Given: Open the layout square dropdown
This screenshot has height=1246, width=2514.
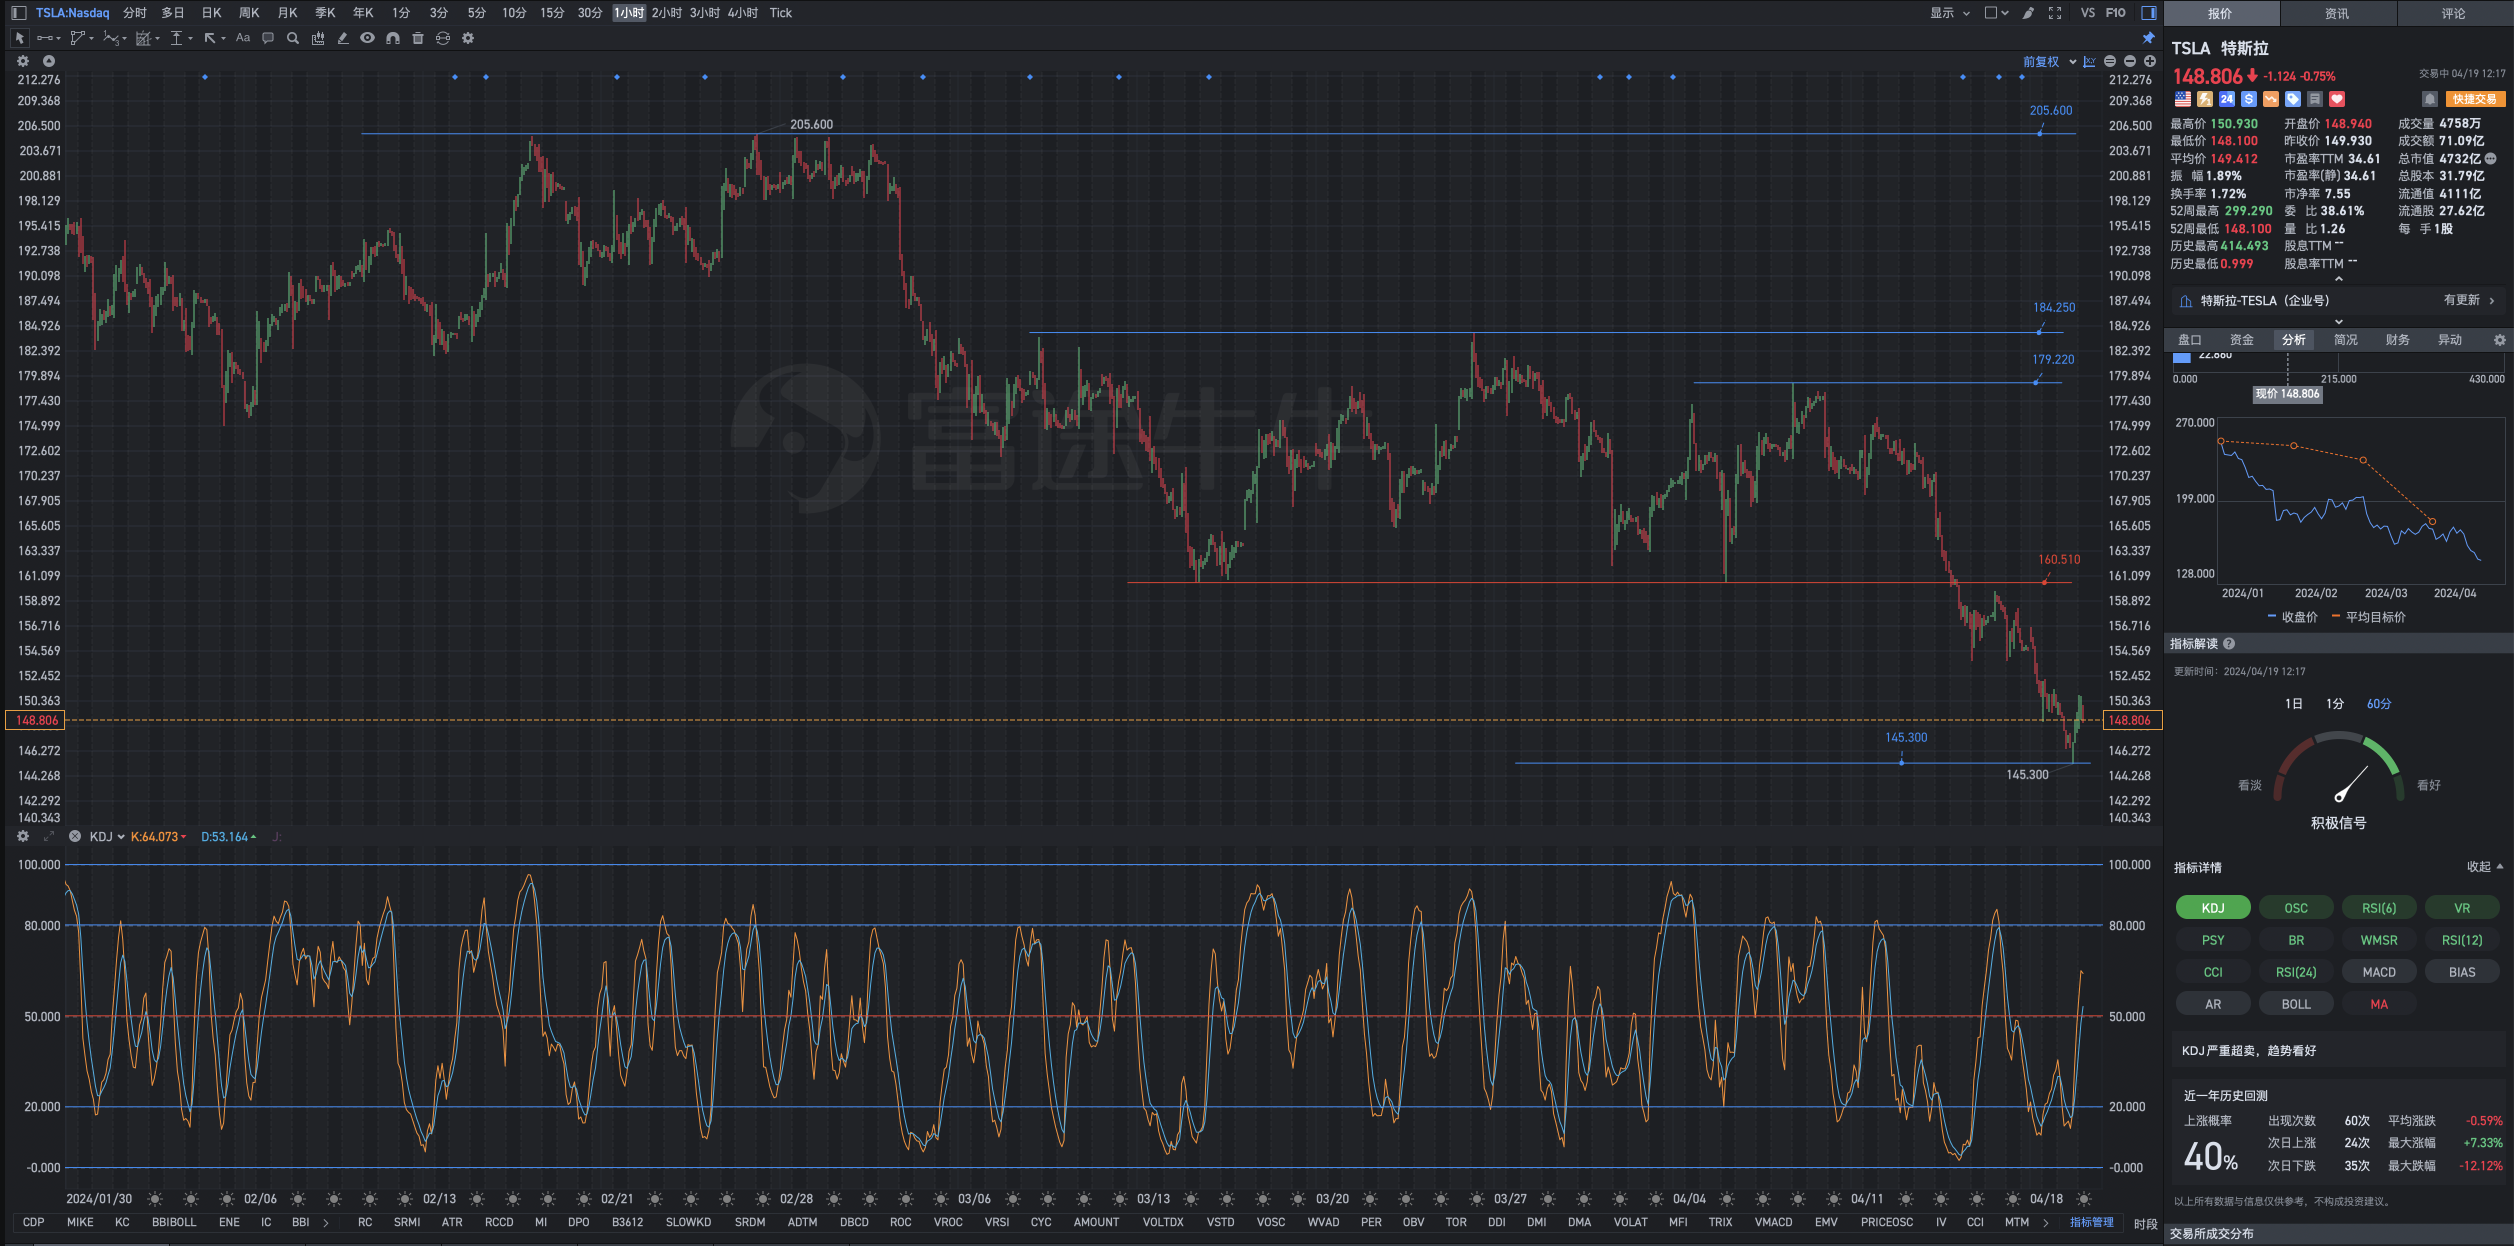Looking at the screenshot, I should point(1997,13).
